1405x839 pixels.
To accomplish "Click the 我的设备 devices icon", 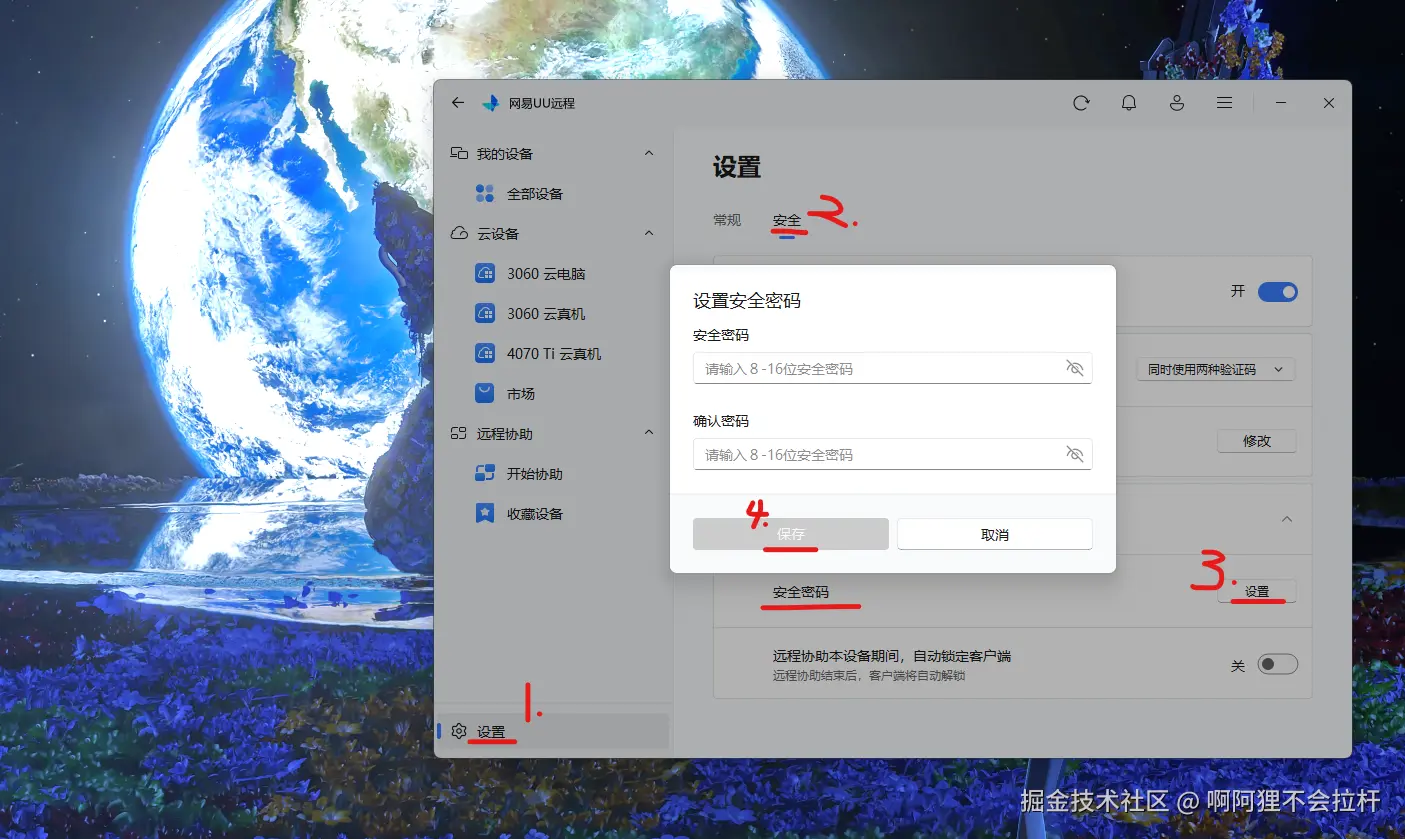I will pyautogui.click(x=459, y=154).
